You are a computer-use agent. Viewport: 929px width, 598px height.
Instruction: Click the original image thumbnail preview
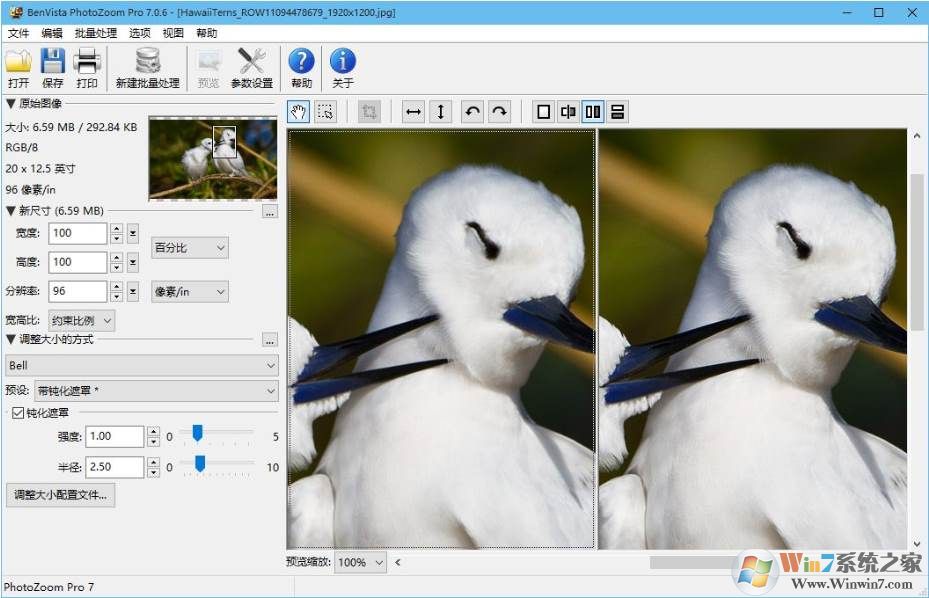212,157
